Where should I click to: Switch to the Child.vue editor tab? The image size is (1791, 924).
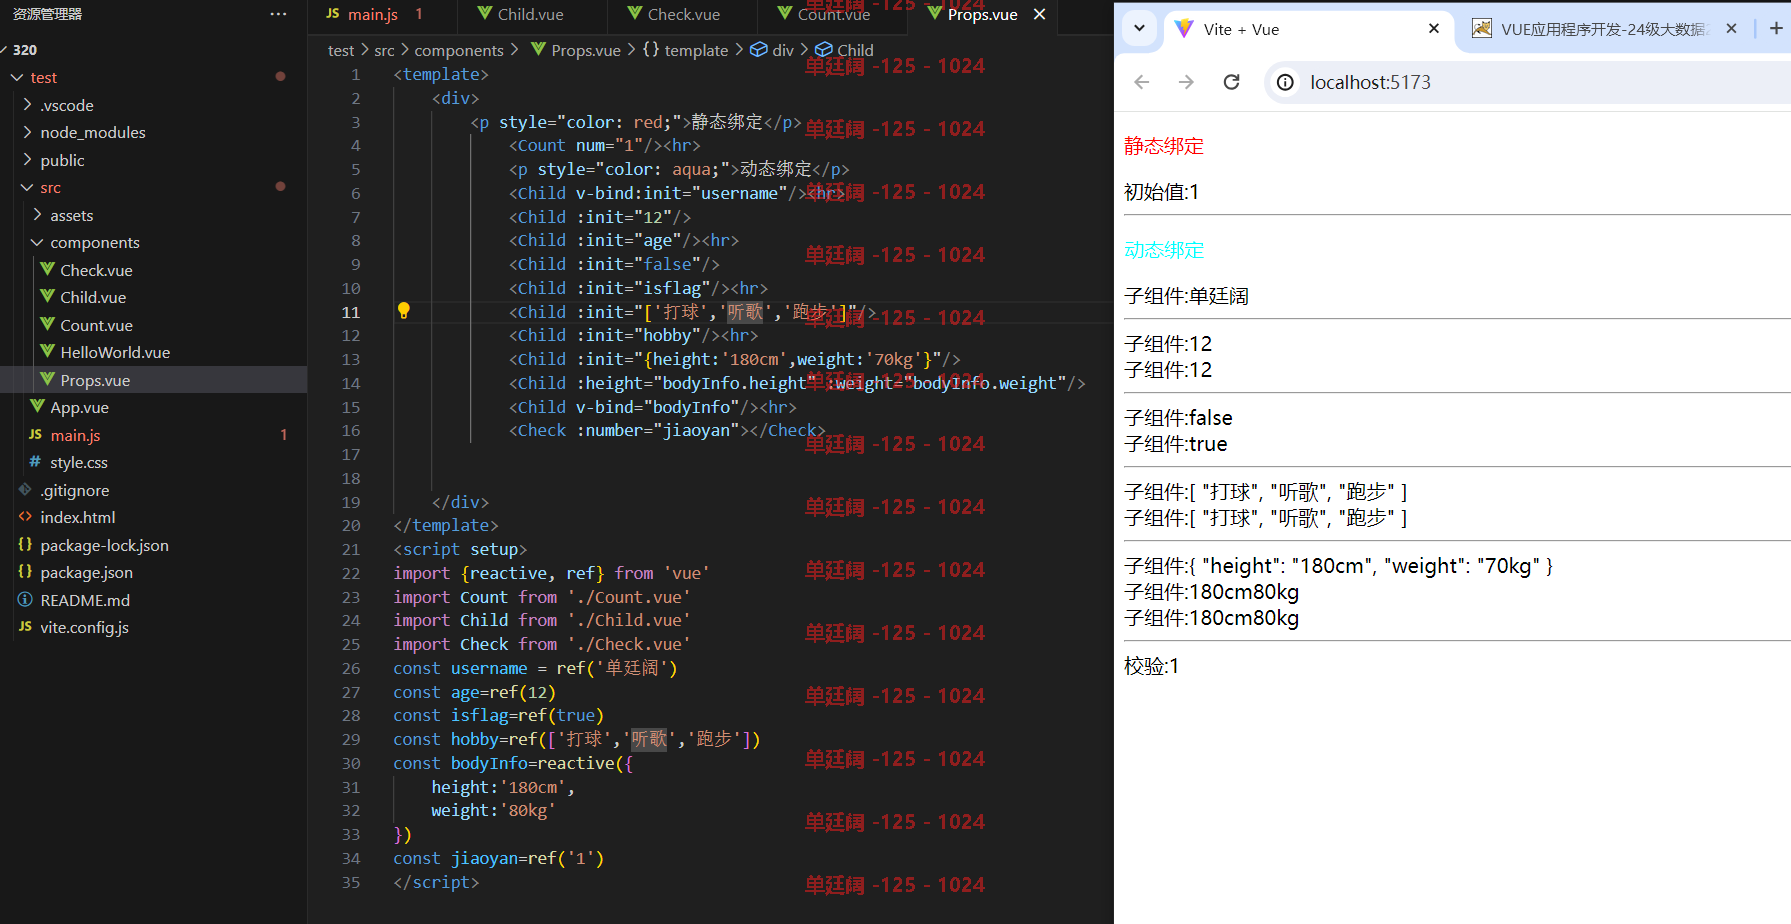coord(531,14)
